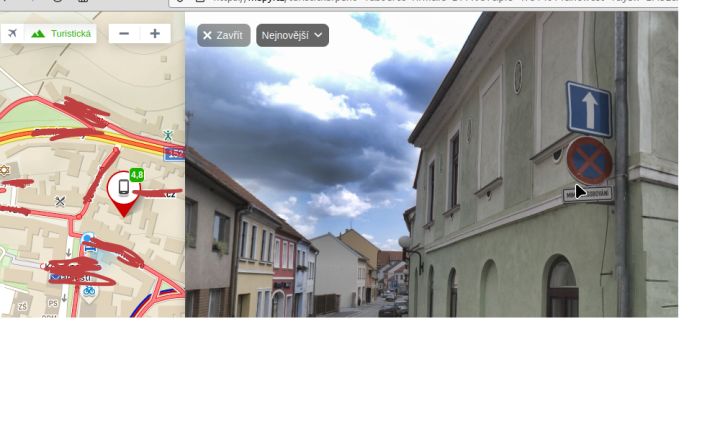Image resolution: width=720 pixels, height=432 pixels.
Task: Click the PS label on map
Action: click(53, 303)
